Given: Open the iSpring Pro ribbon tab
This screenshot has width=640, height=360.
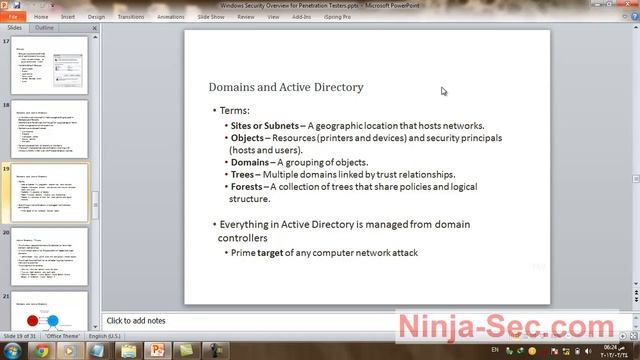Looking at the screenshot, I should pyautogui.click(x=337, y=17).
